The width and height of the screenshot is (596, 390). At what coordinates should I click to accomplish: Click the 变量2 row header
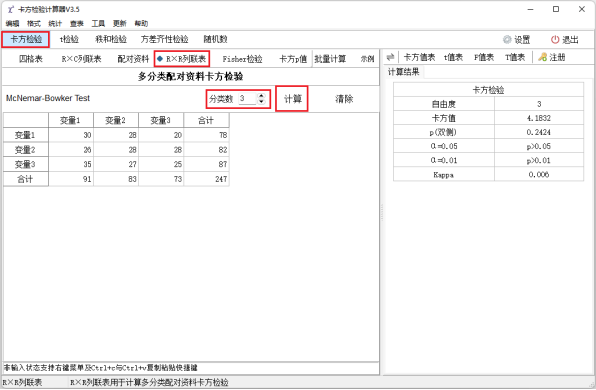pyautogui.click(x=25, y=150)
